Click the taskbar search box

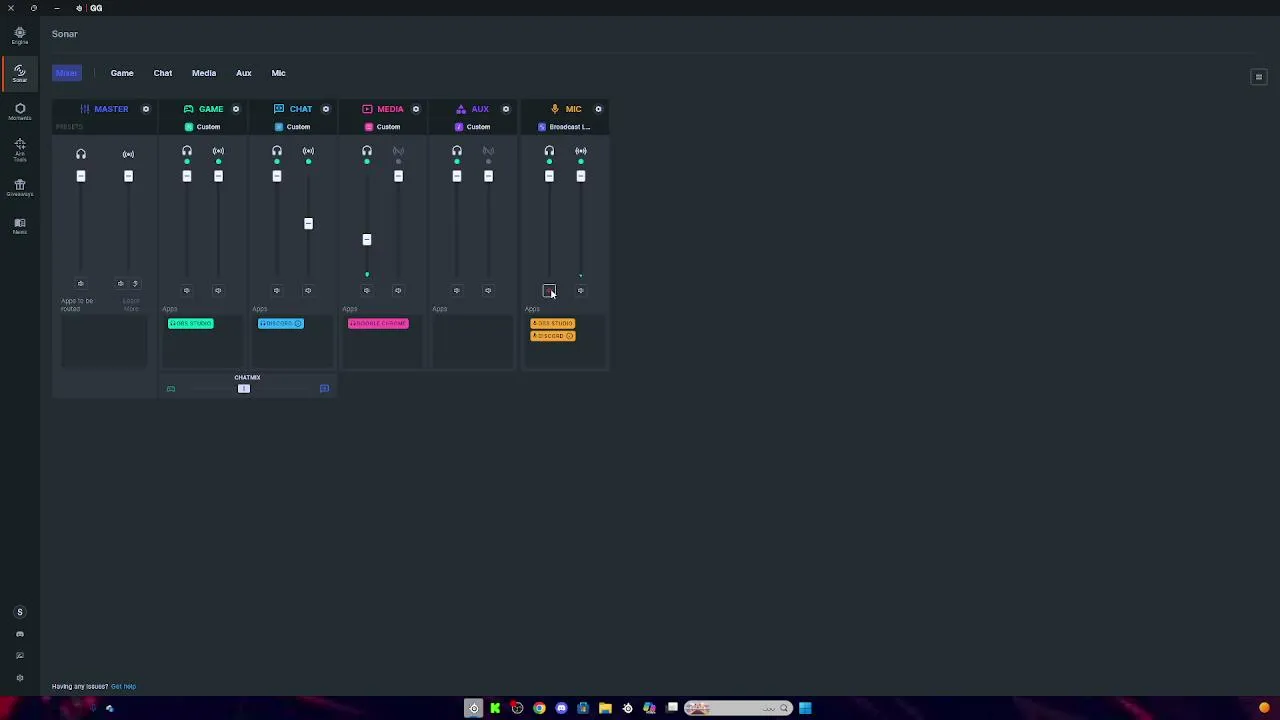tap(737, 708)
